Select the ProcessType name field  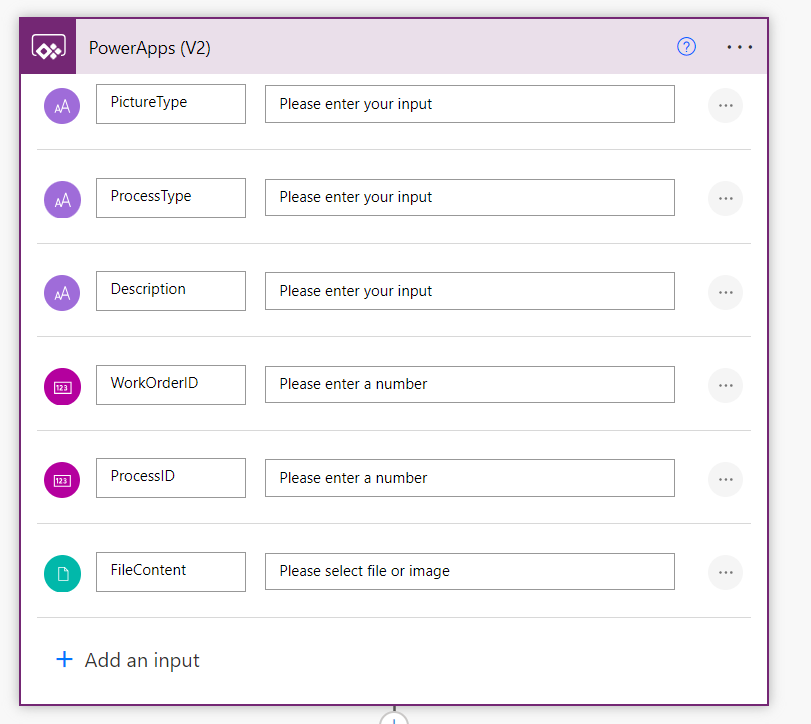pyautogui.click(x=171, y=198)
